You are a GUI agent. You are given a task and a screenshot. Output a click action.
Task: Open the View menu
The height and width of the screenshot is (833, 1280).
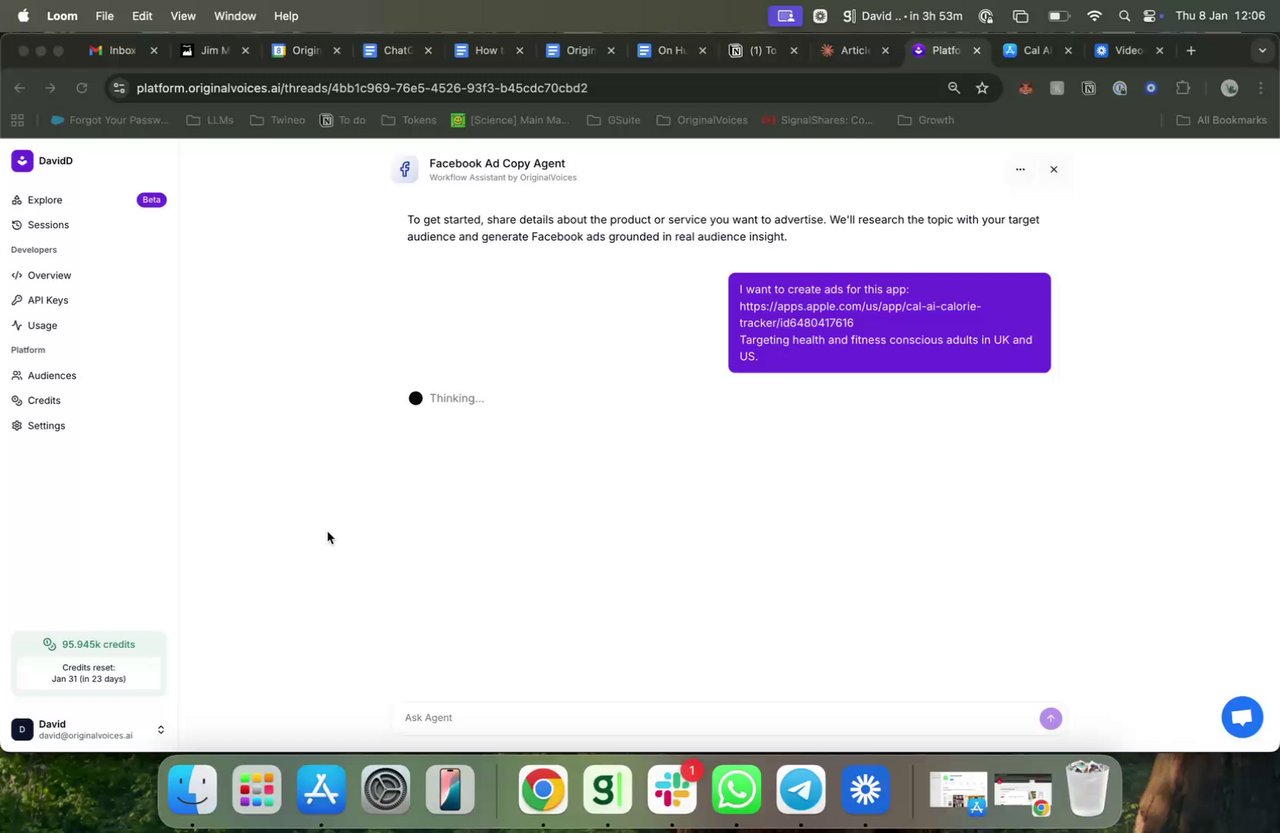pyautogui.click(x=183, y=16)
